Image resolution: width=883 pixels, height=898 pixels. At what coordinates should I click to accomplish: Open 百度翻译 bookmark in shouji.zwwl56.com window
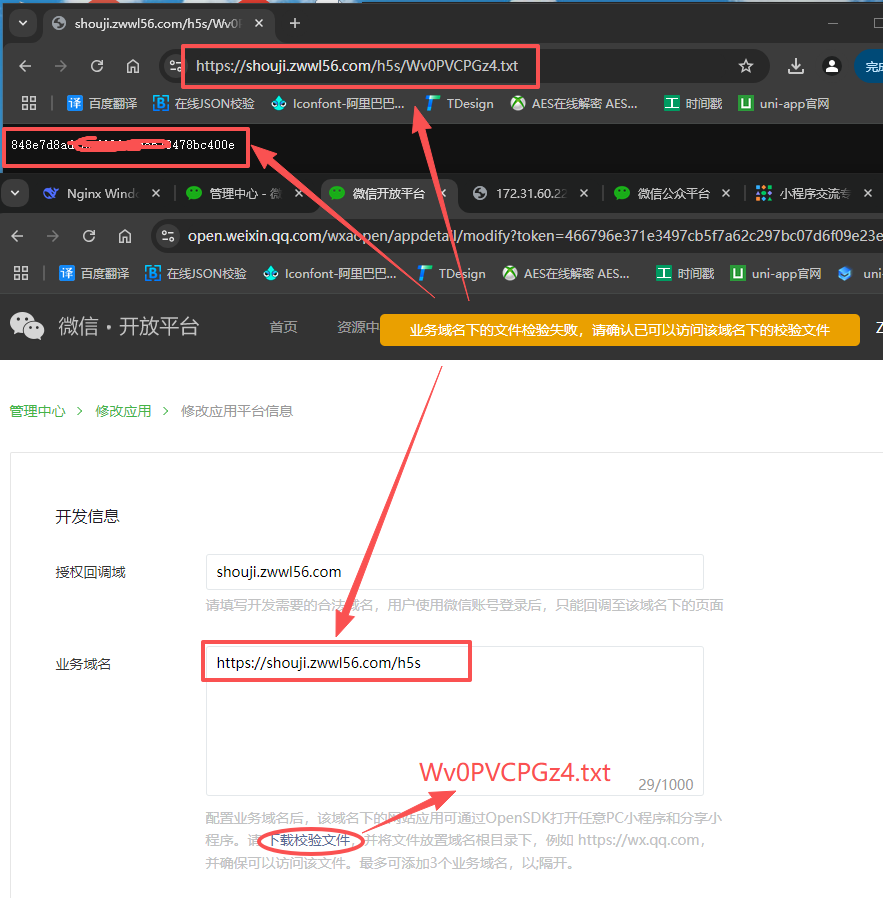click(102, 104)
